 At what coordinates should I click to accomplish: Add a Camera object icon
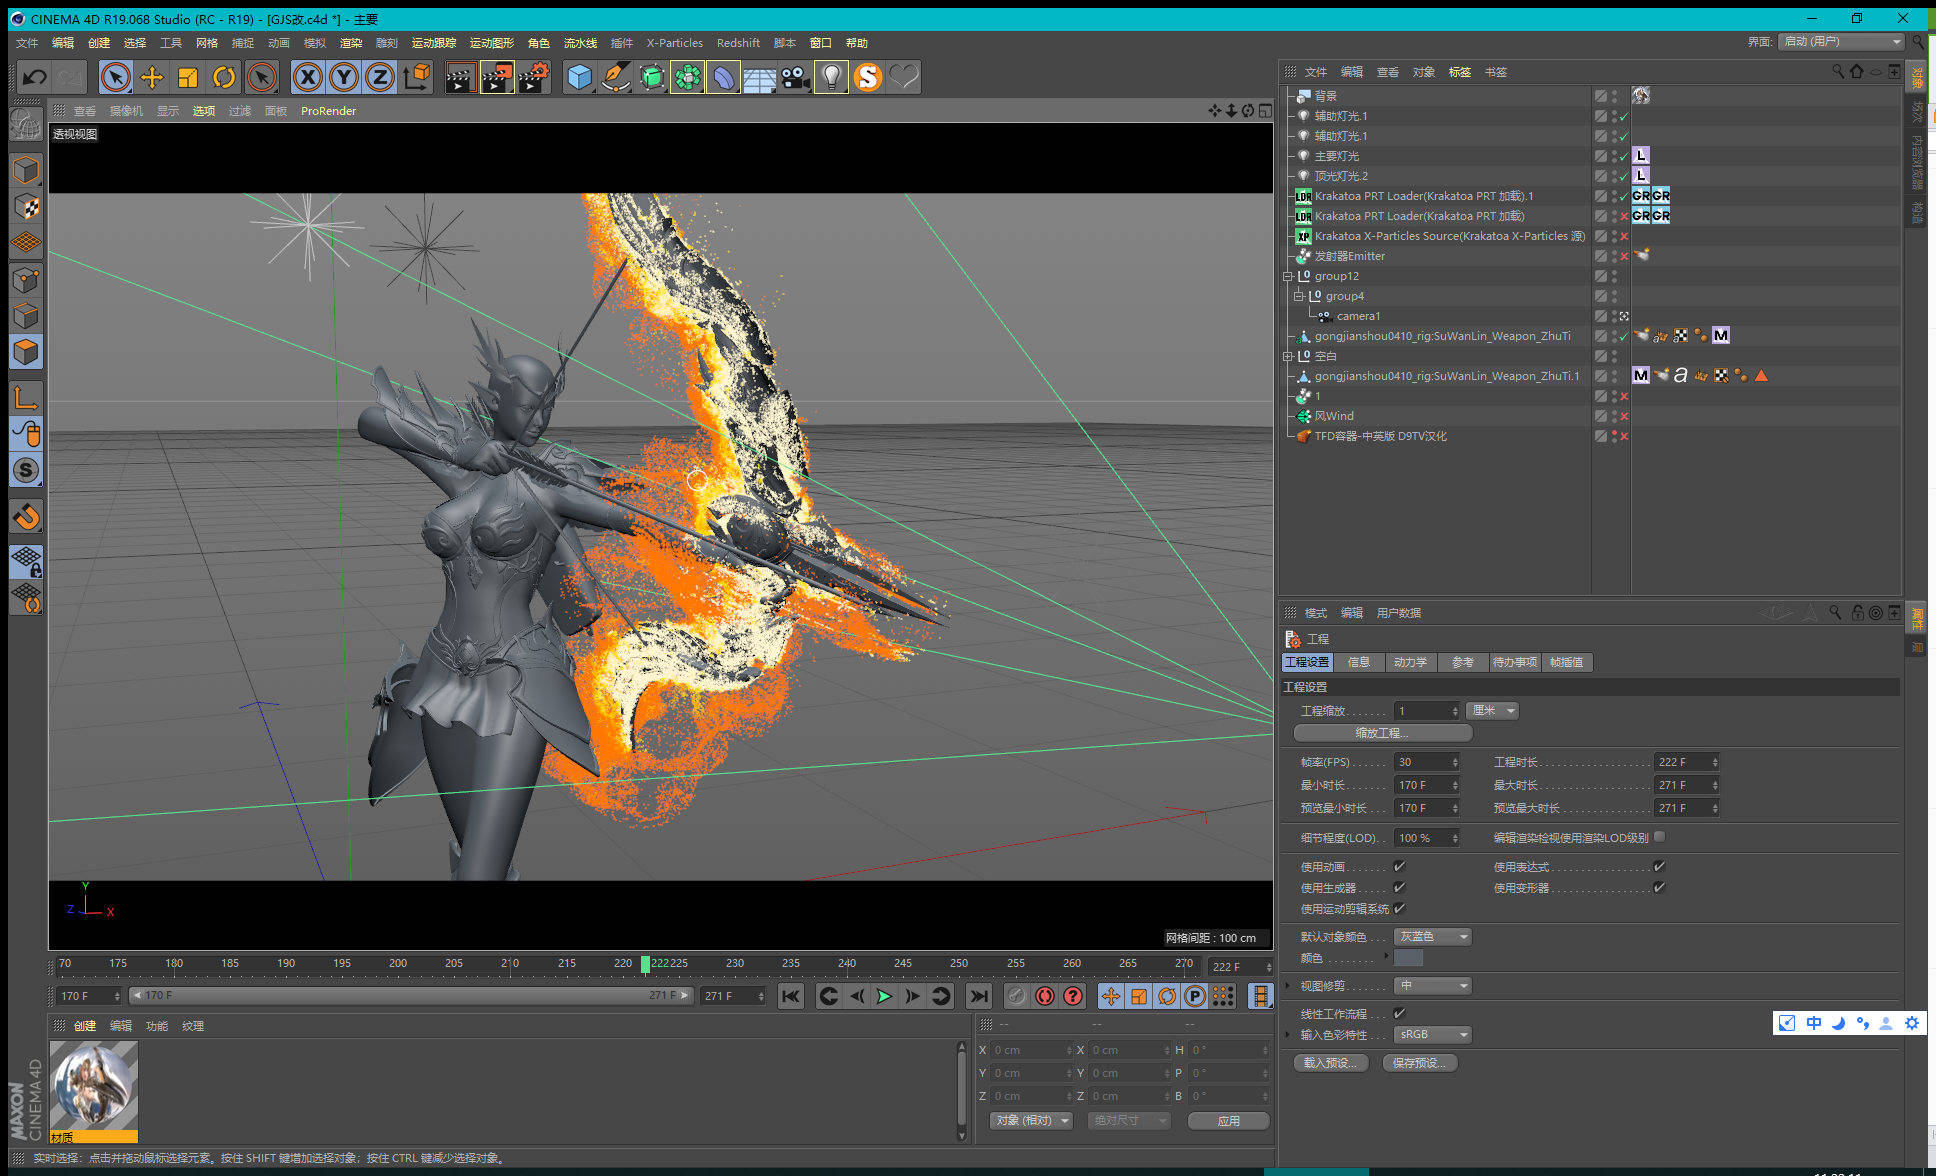(x=795, y=77)
